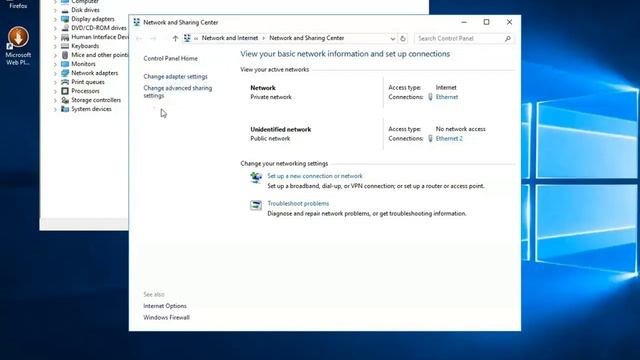
Task: Click the System devices icon
Action: pyautogui.click(x=65, y=109)
